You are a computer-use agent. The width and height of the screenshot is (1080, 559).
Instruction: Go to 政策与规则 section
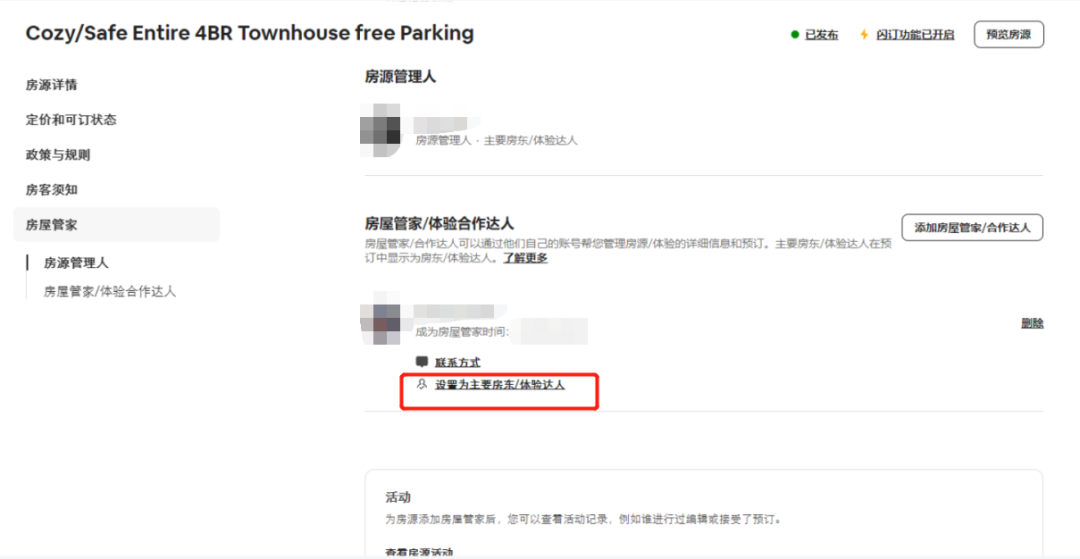(58, 155)
